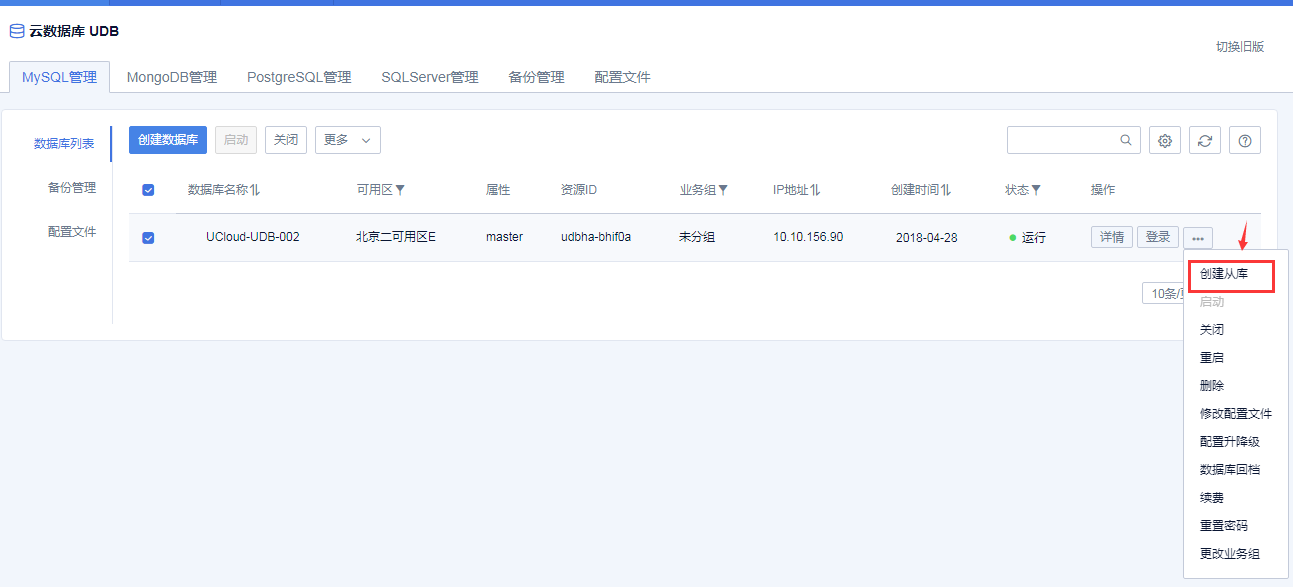
Task: Expand the 更多 dropdown menu
Action: 347,140
